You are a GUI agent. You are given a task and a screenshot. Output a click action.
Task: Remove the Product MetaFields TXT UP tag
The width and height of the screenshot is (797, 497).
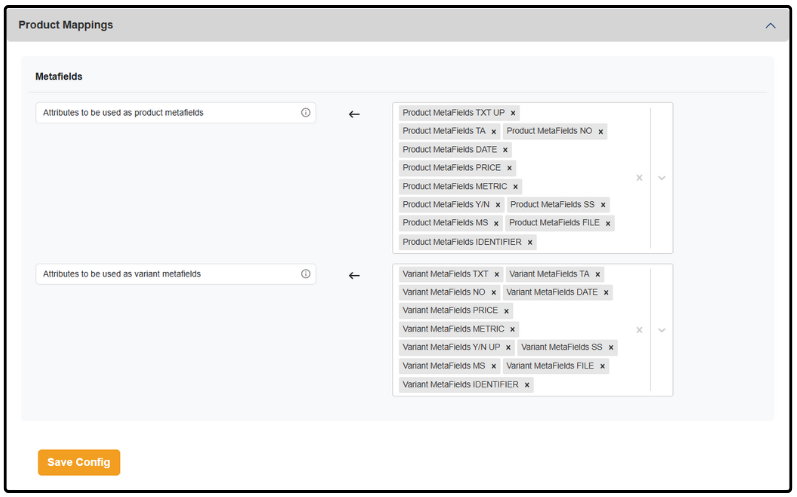click(x=513, y=113)
